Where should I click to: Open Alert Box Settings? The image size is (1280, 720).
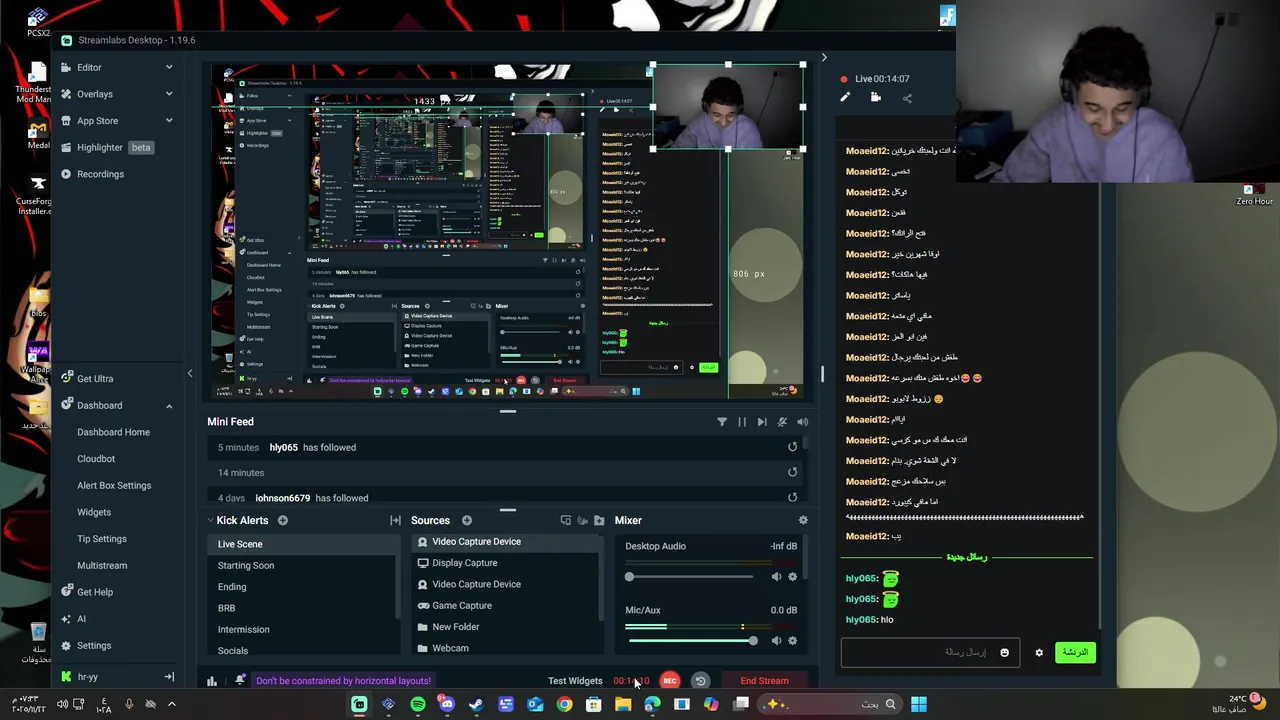114,486
